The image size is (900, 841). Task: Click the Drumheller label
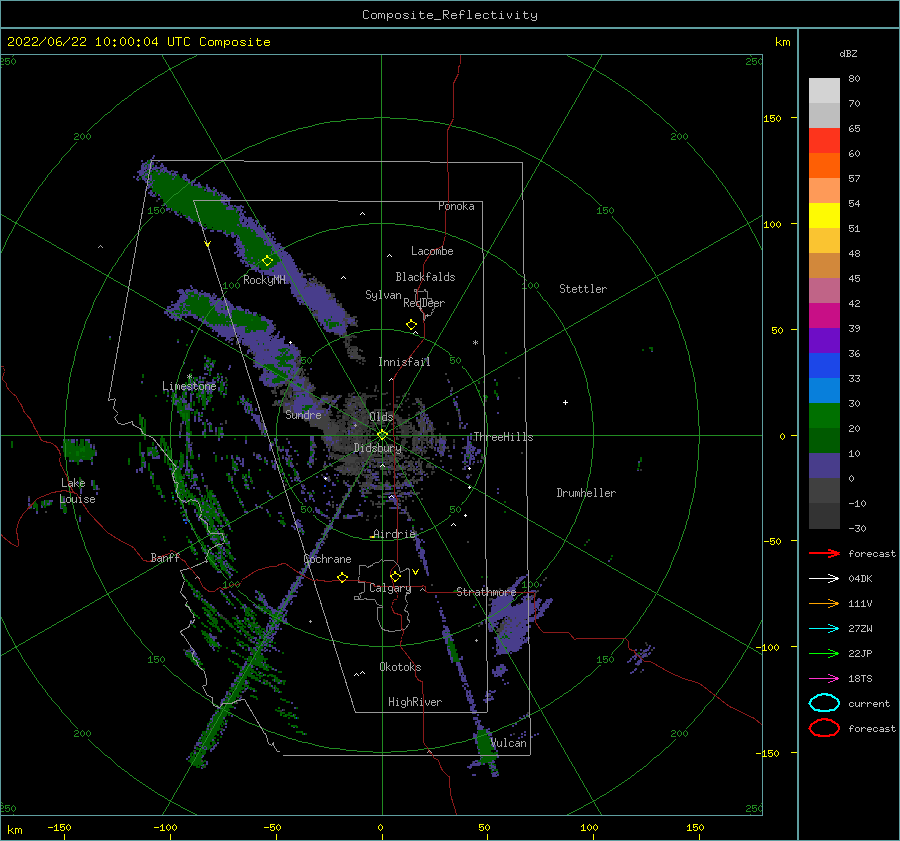[x=586, y=493]
